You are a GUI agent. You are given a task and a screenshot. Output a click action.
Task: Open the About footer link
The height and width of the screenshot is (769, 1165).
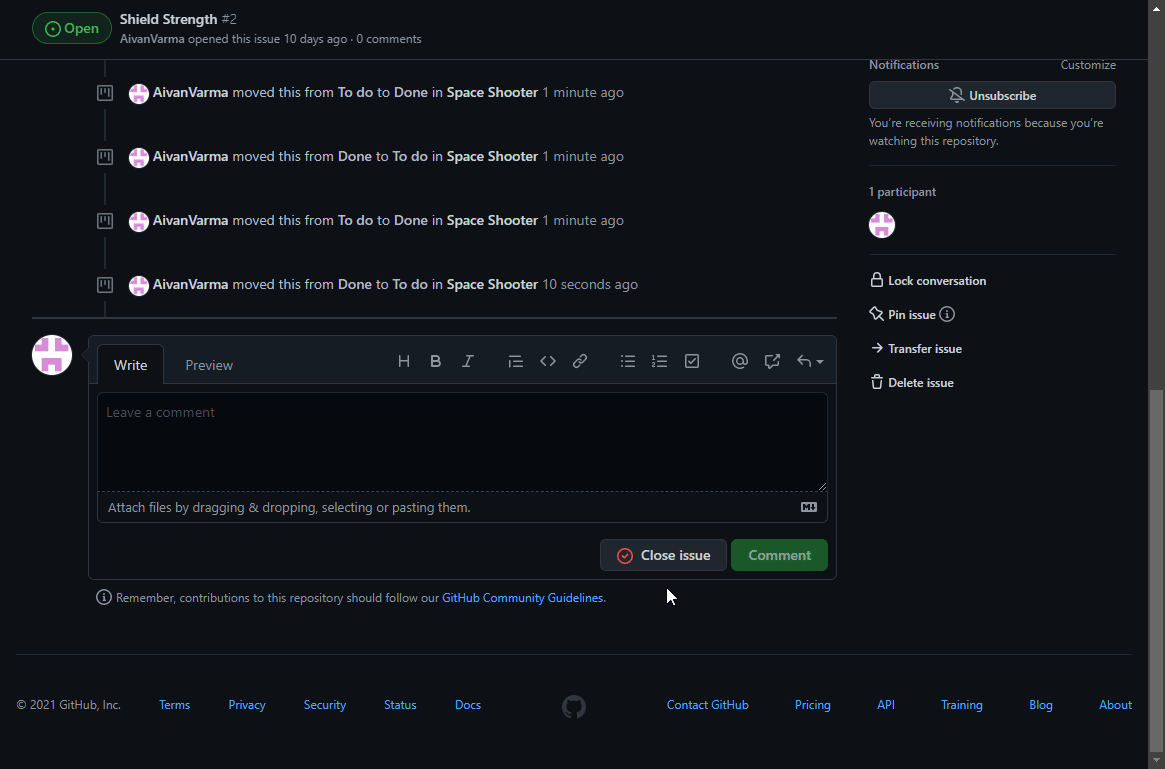tap(1115, 704)
